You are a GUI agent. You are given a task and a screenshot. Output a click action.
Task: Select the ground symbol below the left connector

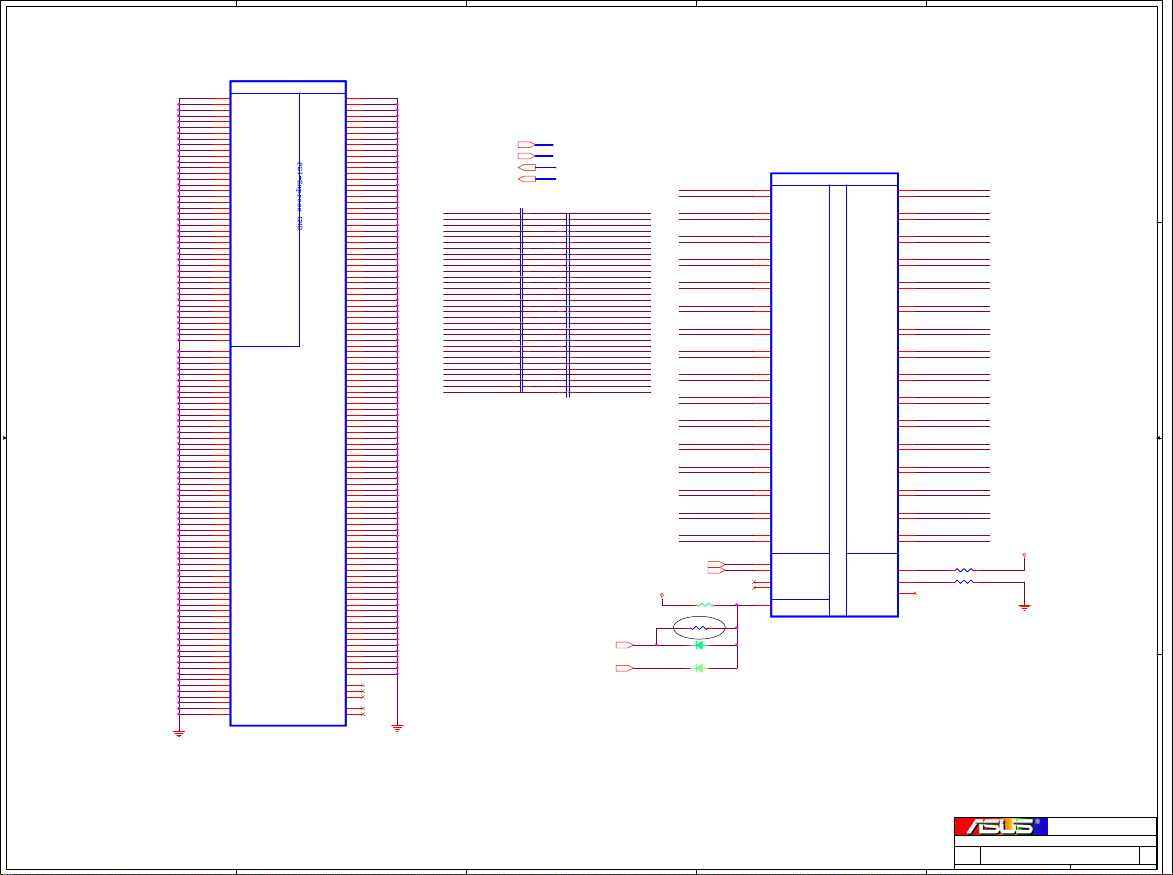click(x=179, y=733)
